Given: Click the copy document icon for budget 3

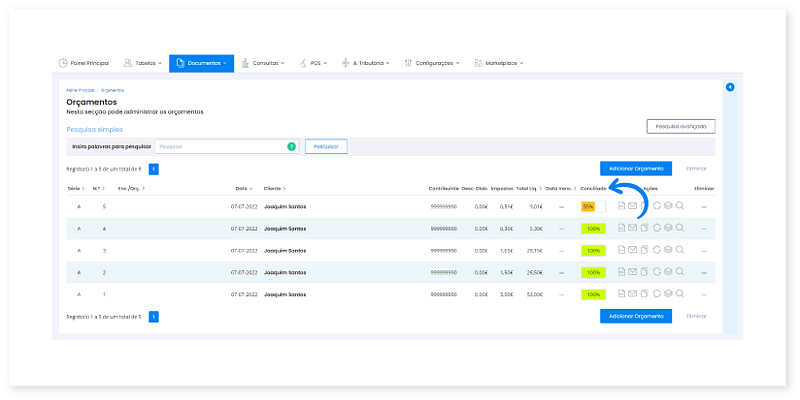Looking at the screenshot, I should coord(644,250).
